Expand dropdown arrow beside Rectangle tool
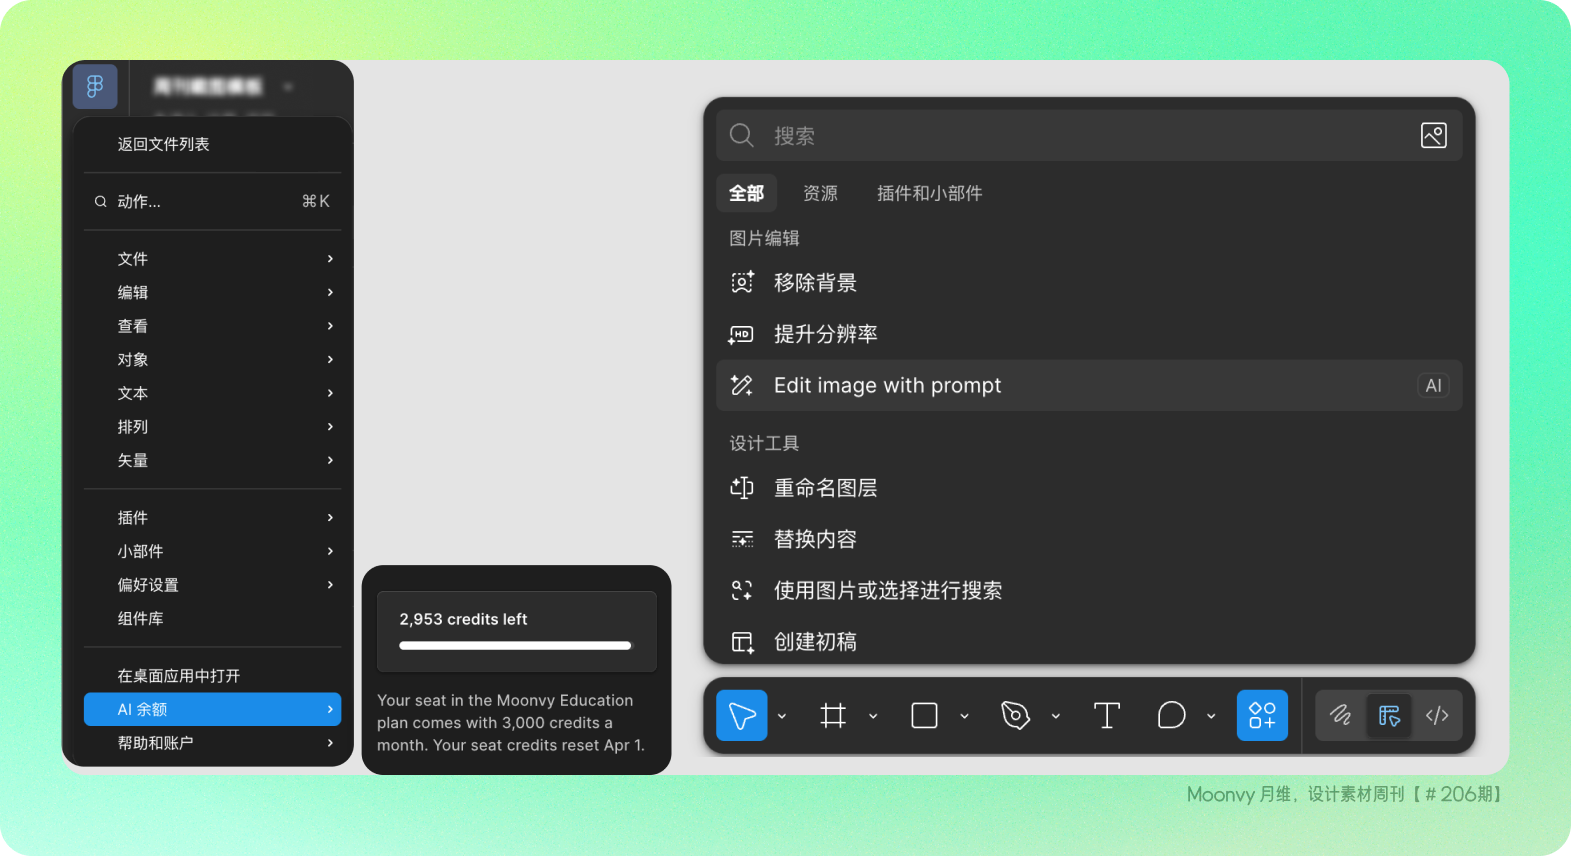 click(x=964, y=716)
